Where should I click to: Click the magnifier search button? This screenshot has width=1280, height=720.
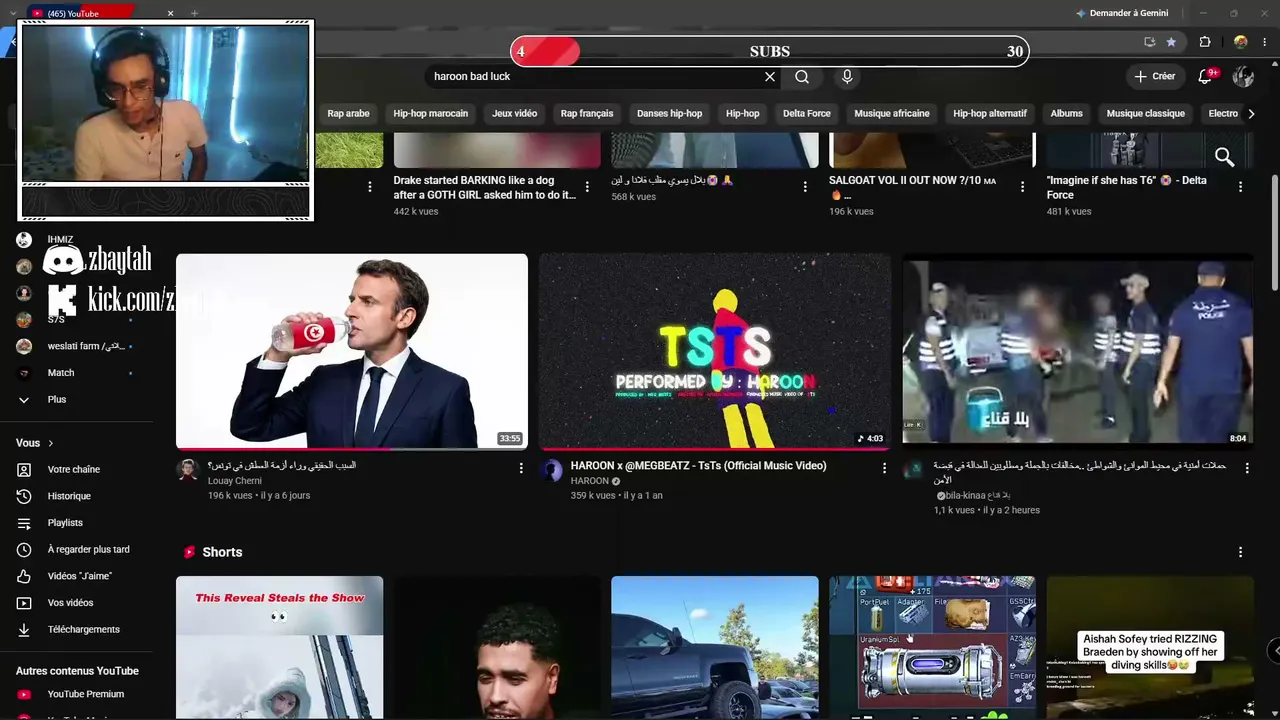point(802,77)
